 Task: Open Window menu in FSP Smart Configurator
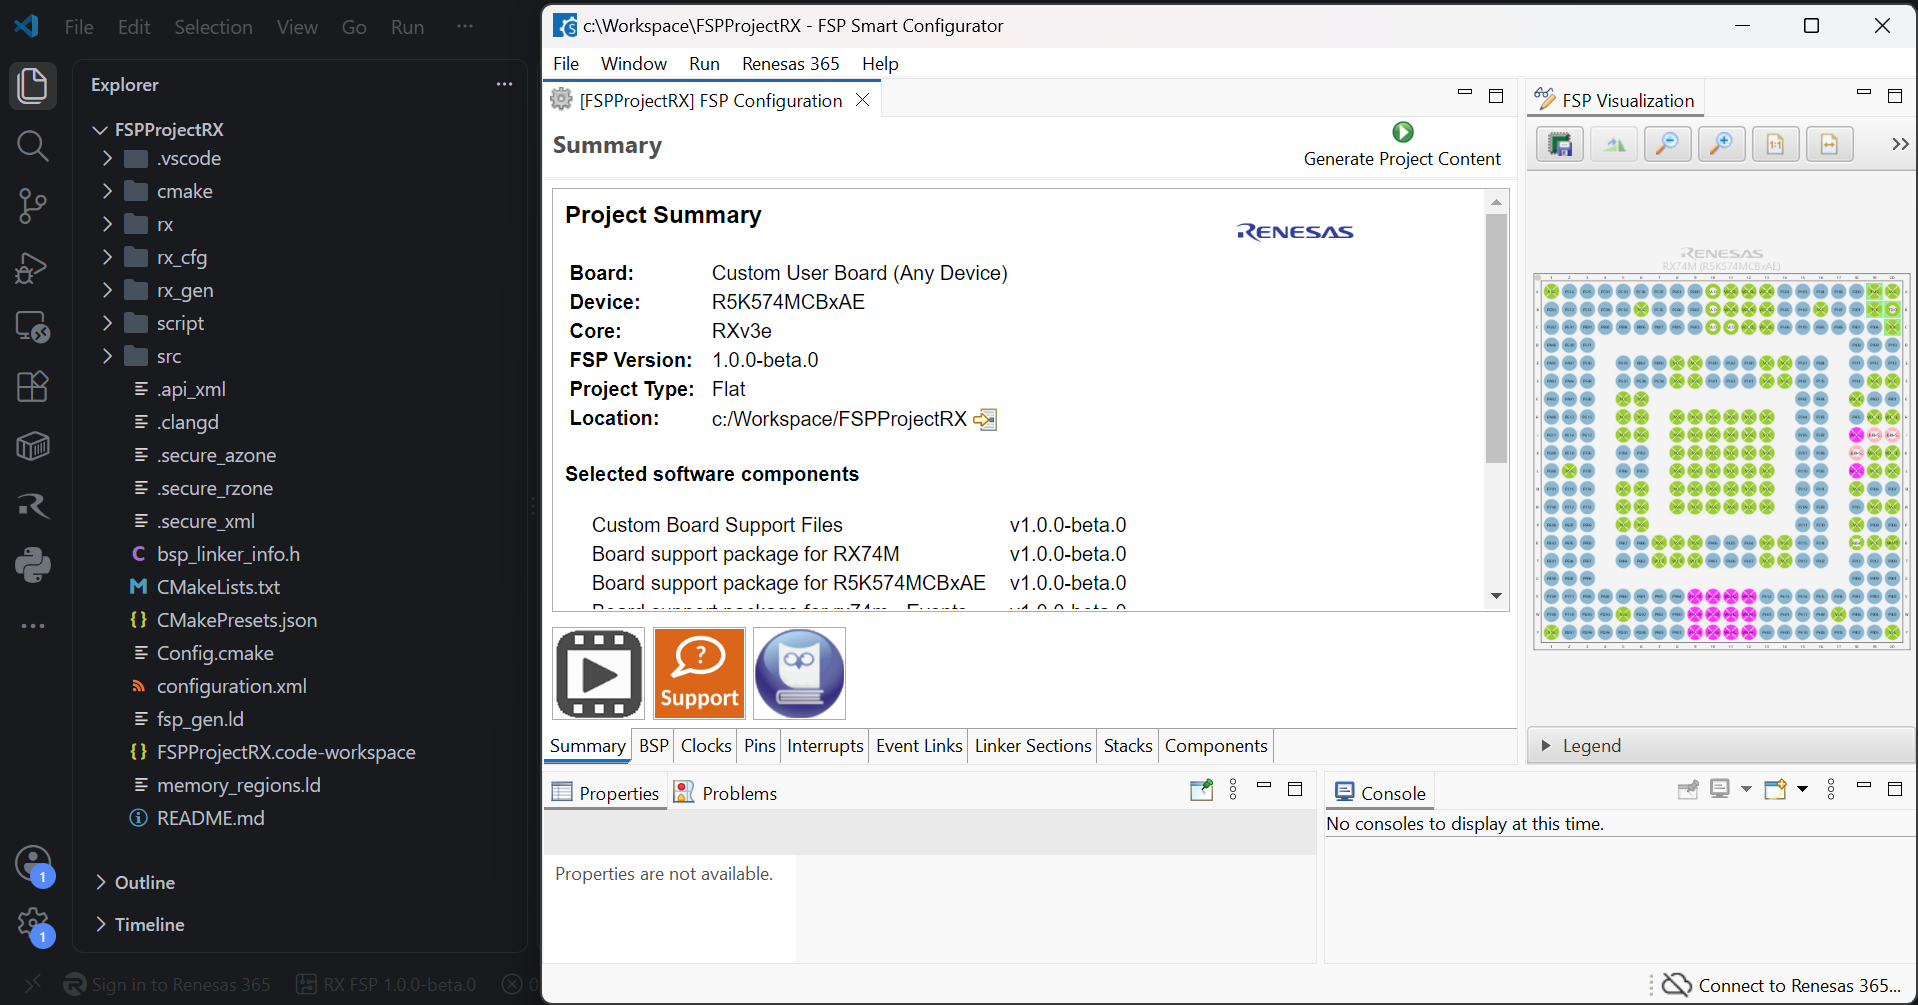tap(633, 64)
